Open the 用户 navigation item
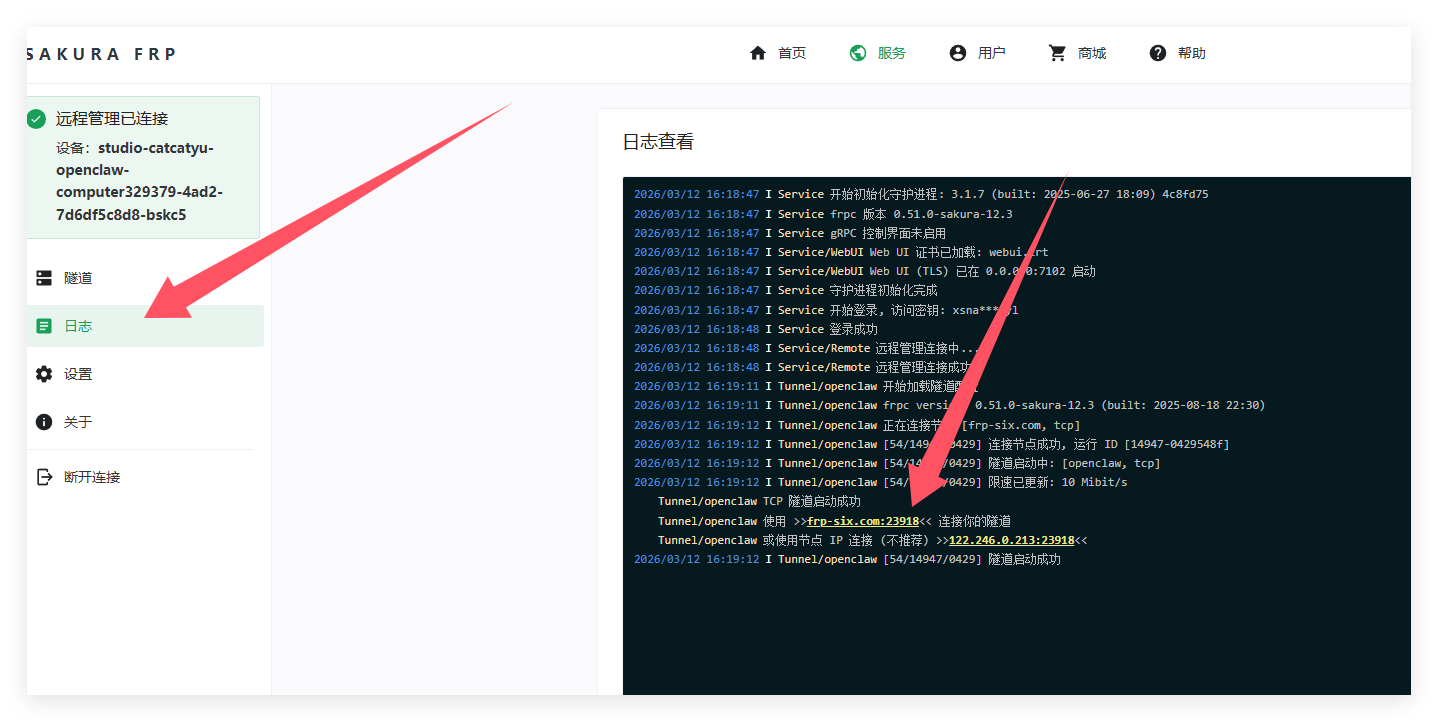1438x722 pixels. click(977, 53)
